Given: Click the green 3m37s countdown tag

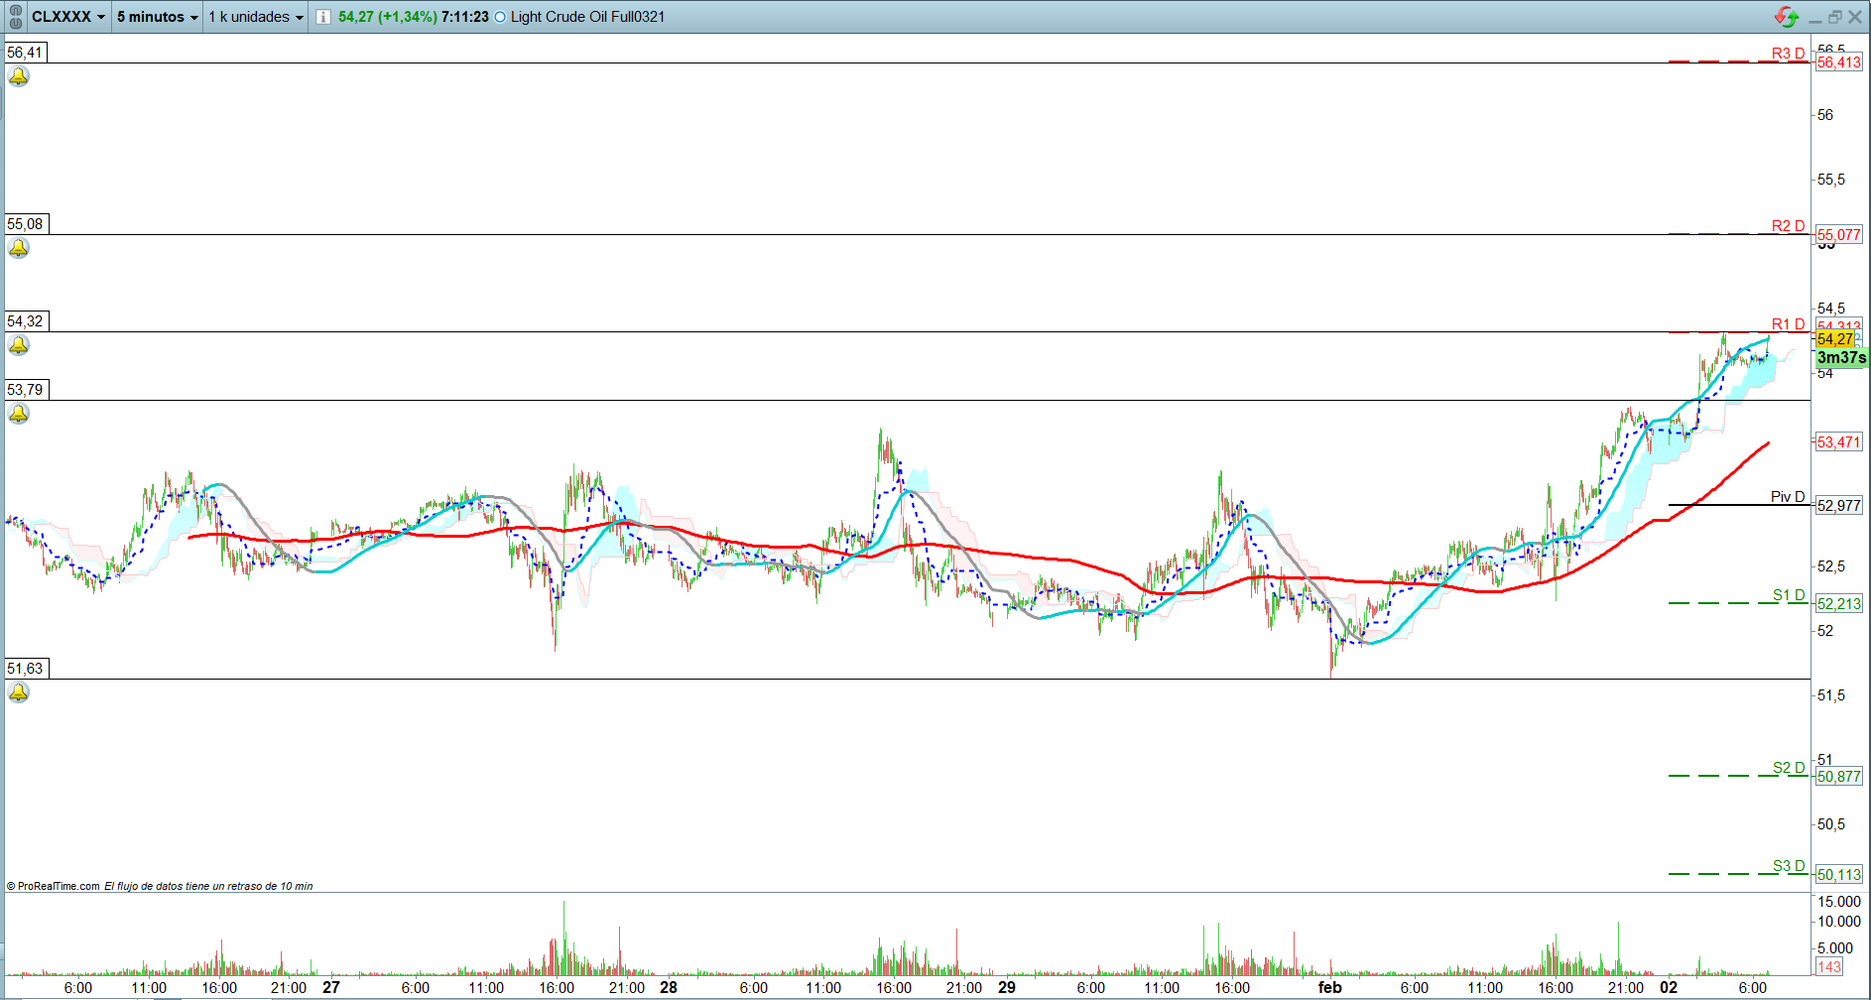Looking at the screenshot, I should 1840,358.
